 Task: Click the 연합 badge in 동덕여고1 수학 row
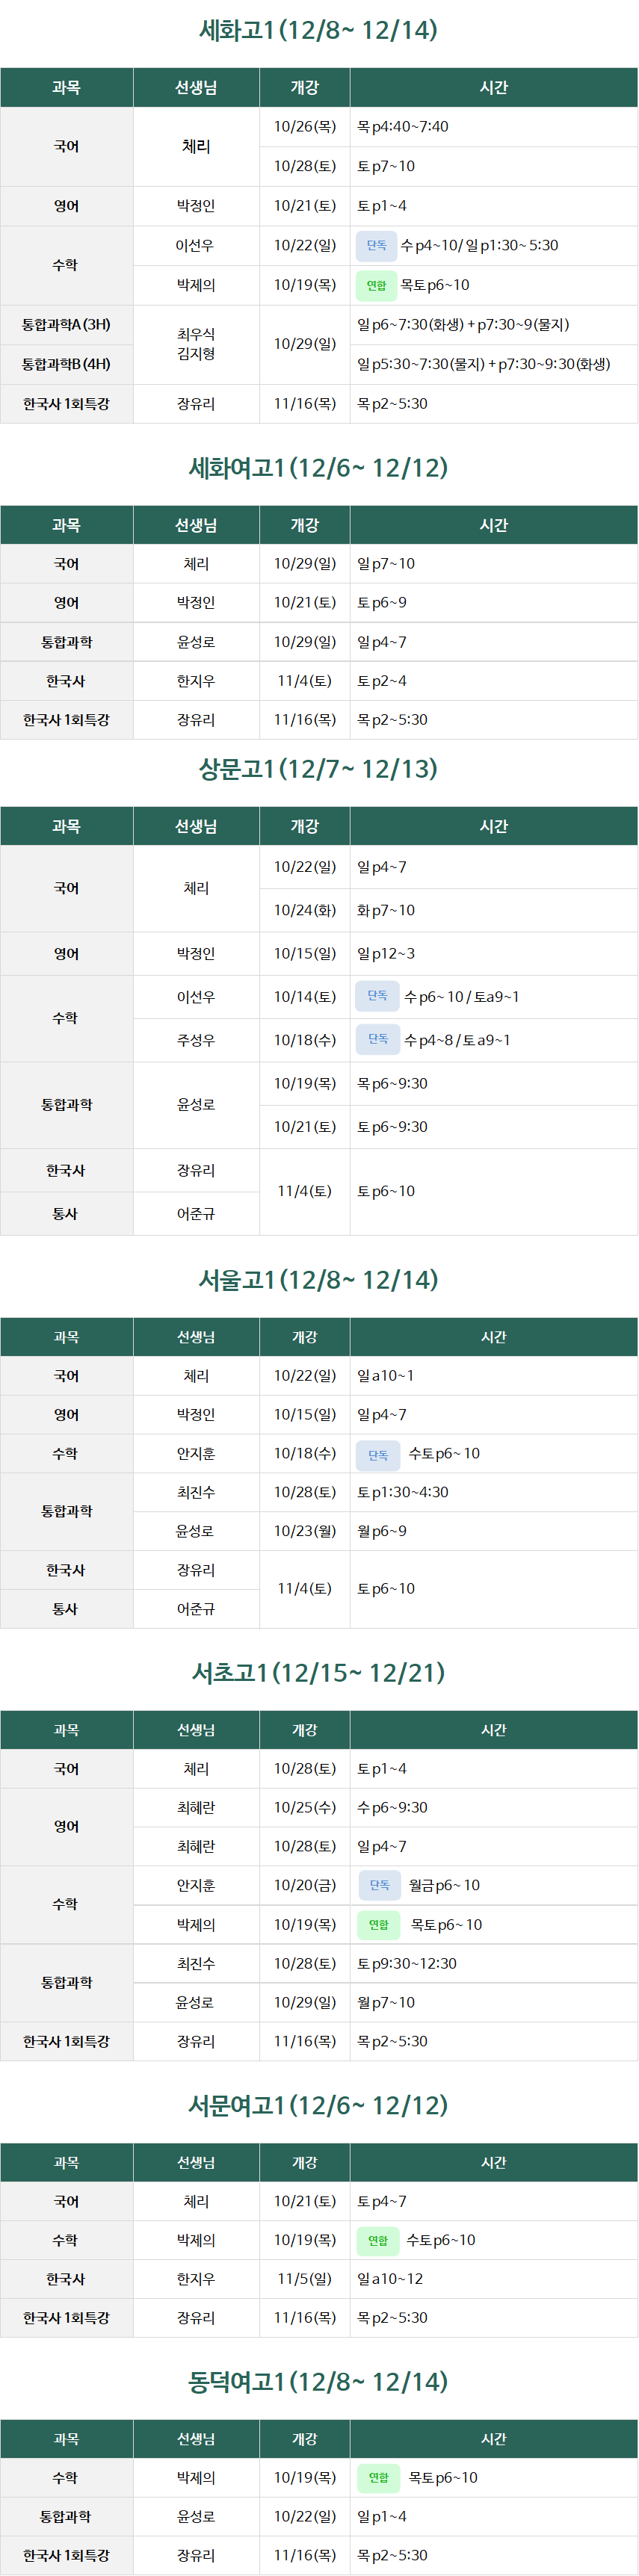pyautogui.click(x=378, y=2478)
